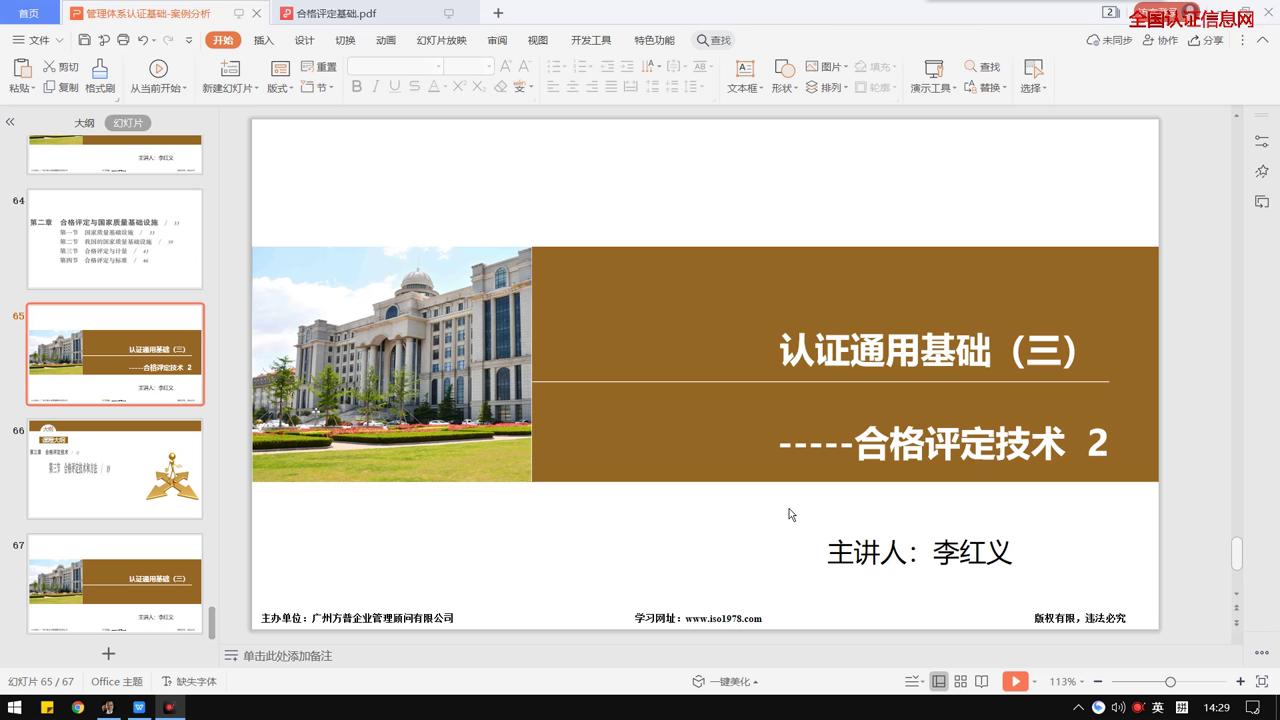Screen dimensions: 1280x720
Task: Open Windows Start menu
Action: (x=15, y=707)
